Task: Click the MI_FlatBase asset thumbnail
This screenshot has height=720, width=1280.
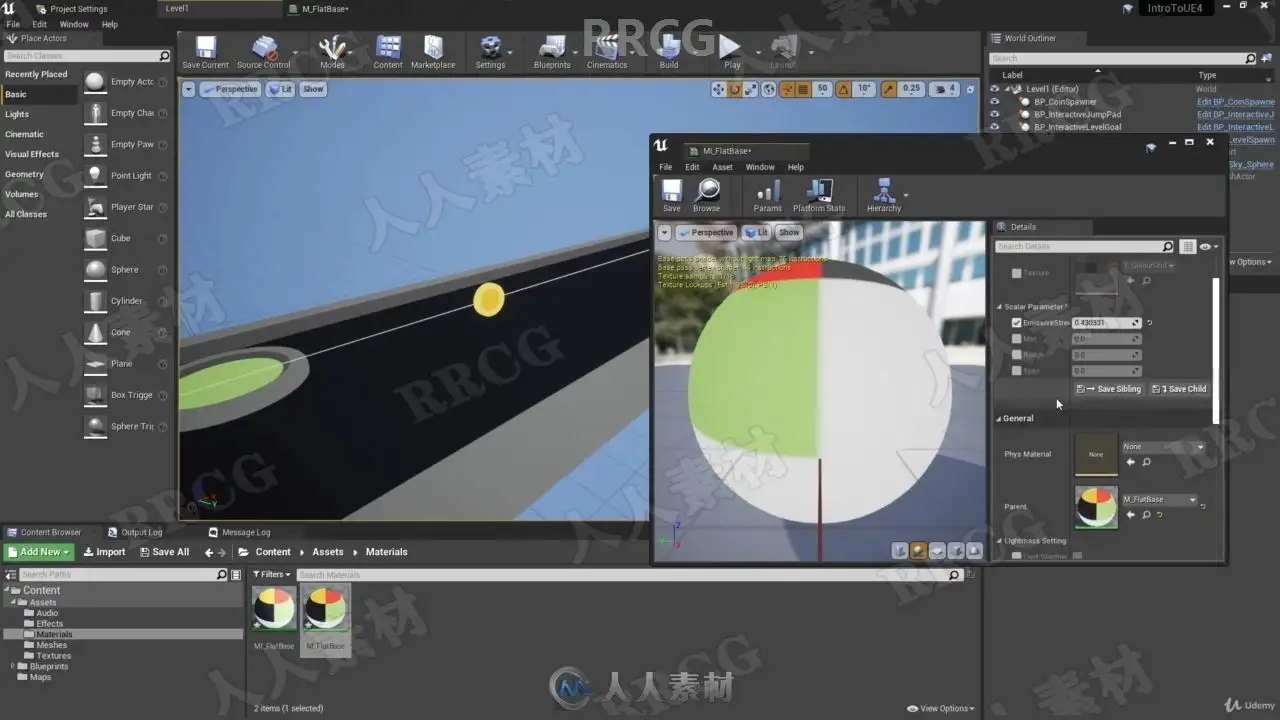Action: (274, 609)
